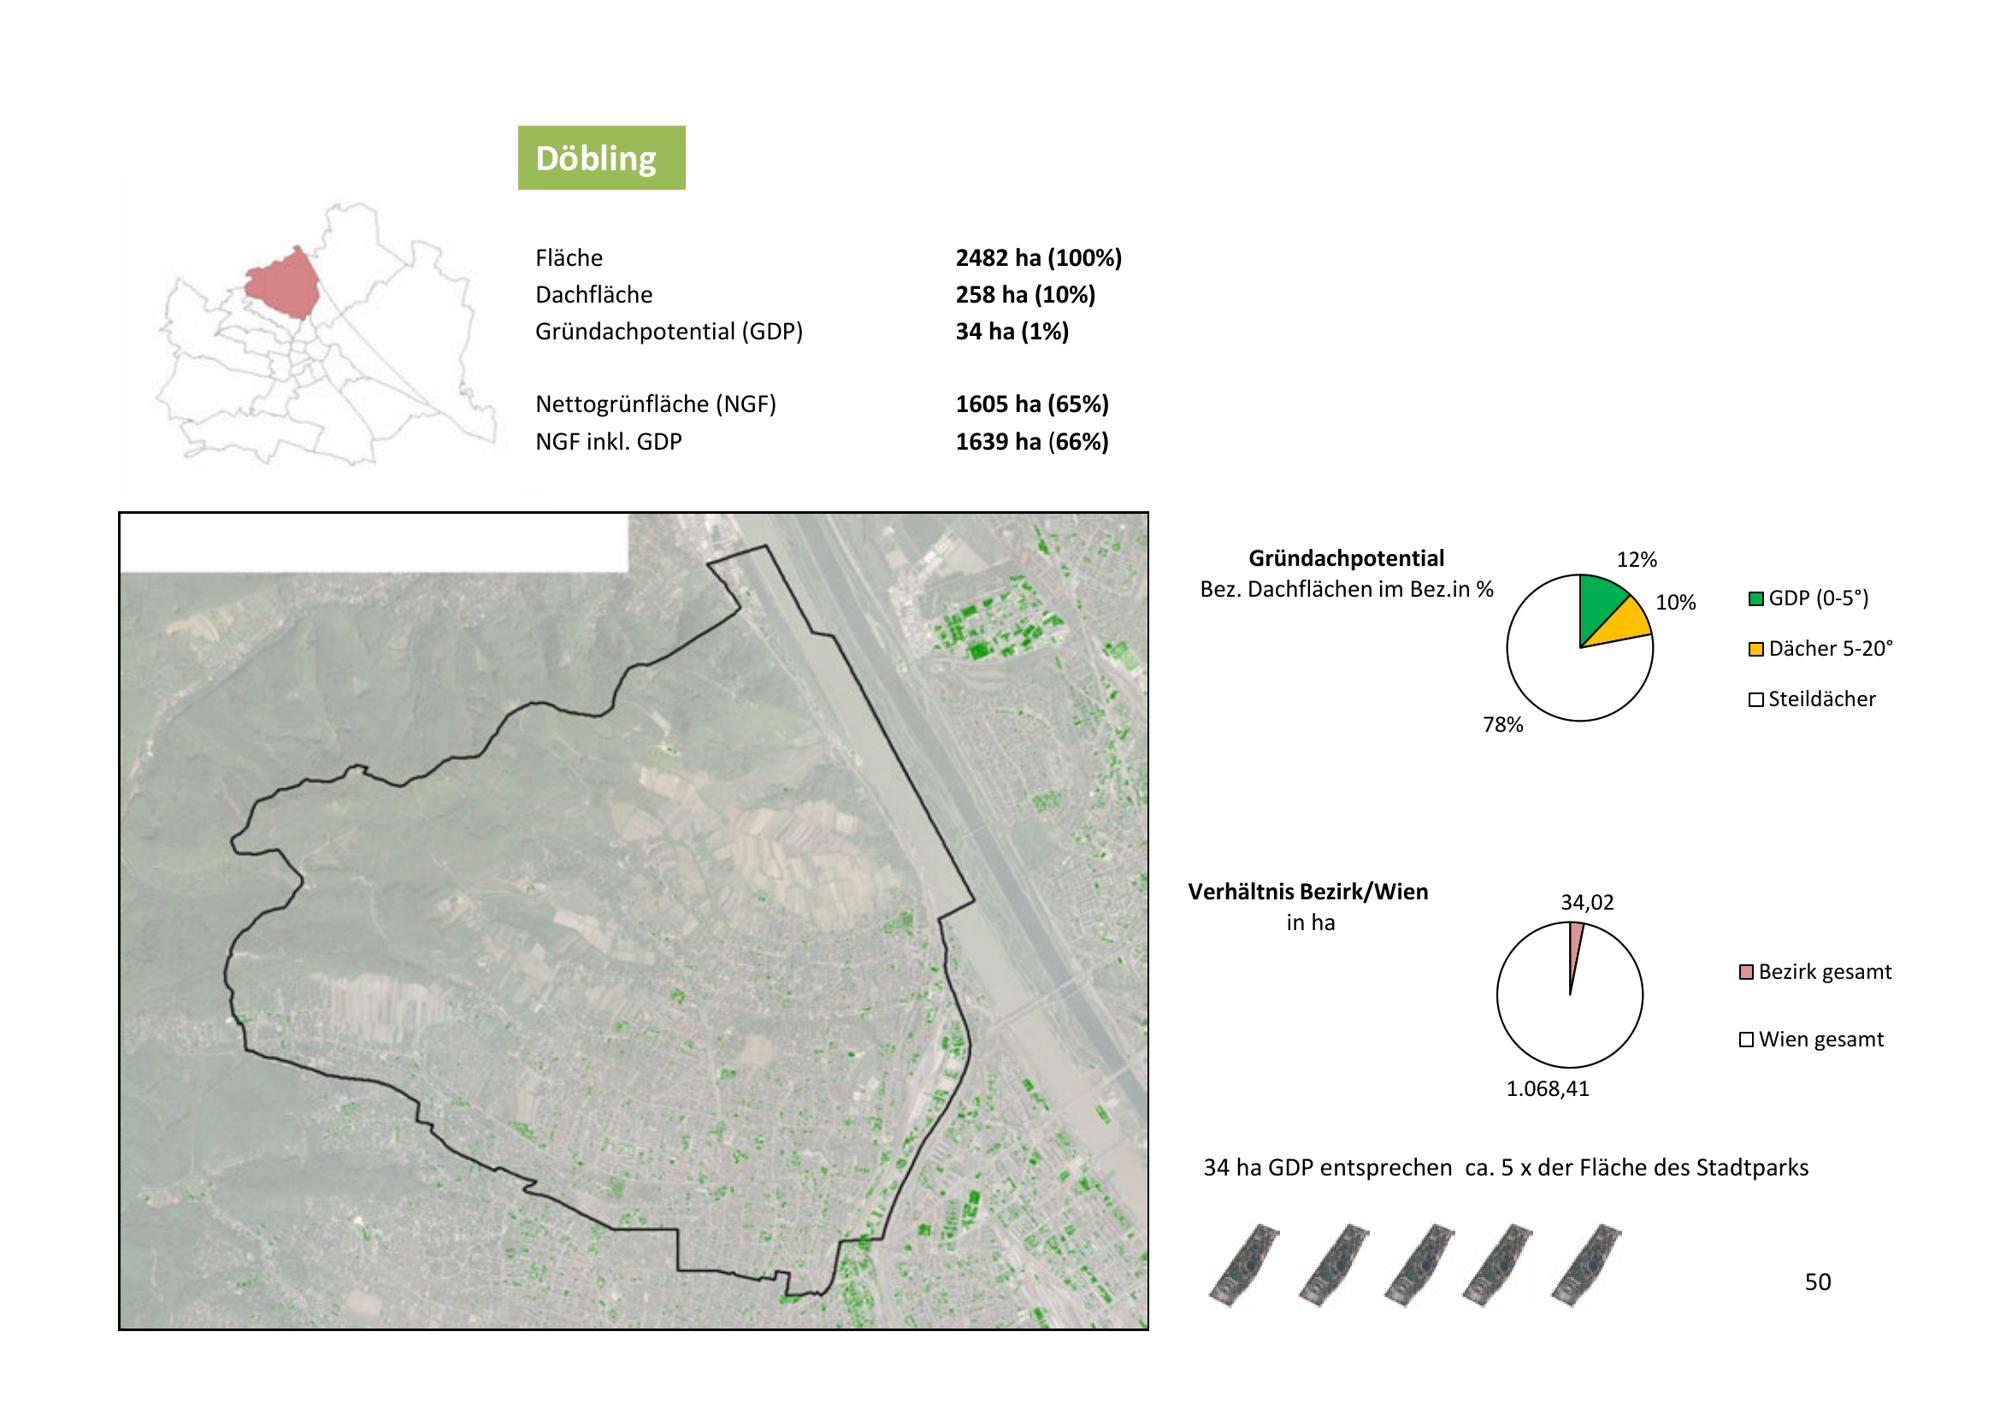Click the pink 34,02 slice in ratio pie
The width and height of the screenshot is (2000, 1414).
point(1576,945)
